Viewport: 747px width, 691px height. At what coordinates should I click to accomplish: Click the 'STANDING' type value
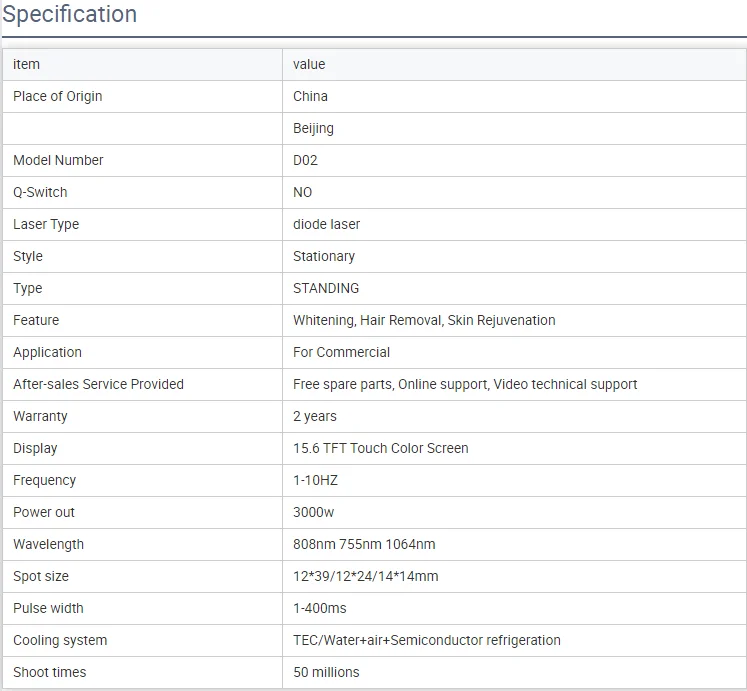tap(326, 288)
